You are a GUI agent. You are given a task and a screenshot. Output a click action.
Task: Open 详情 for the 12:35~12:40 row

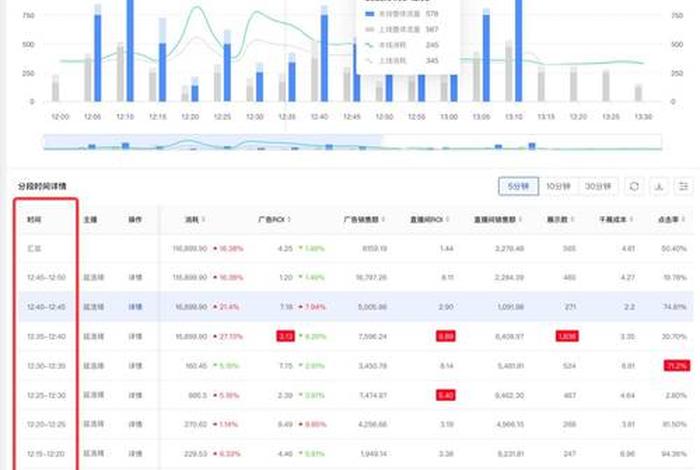135,337
